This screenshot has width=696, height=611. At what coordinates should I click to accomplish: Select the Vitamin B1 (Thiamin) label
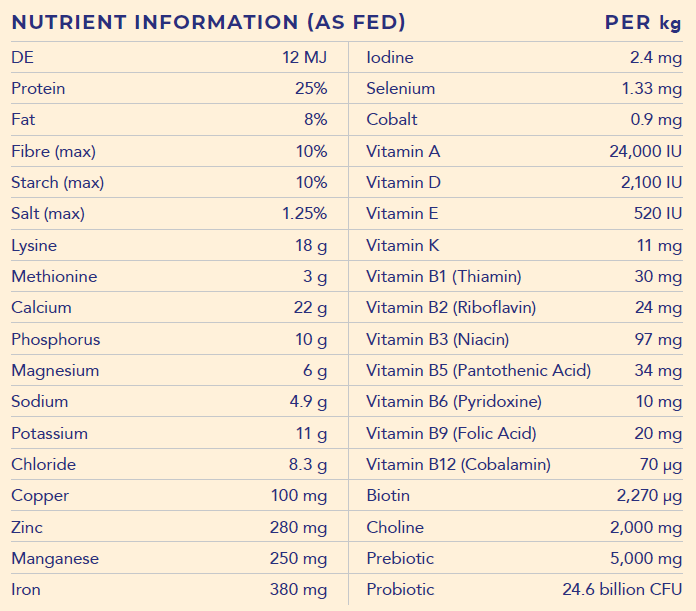(x=444, y=277)
